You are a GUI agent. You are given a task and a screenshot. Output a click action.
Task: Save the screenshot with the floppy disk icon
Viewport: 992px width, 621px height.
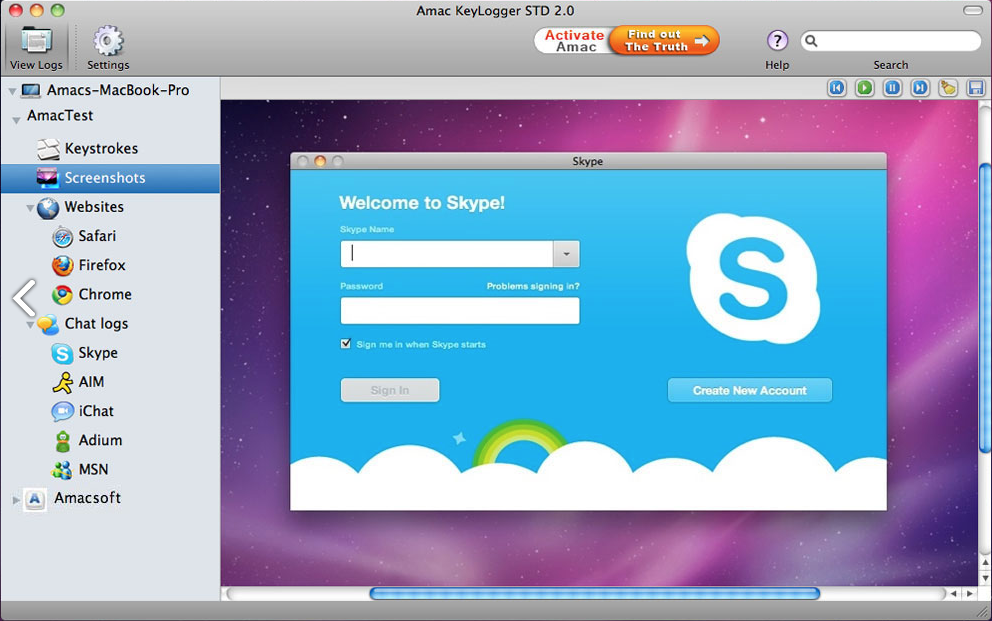click(976, 88)
